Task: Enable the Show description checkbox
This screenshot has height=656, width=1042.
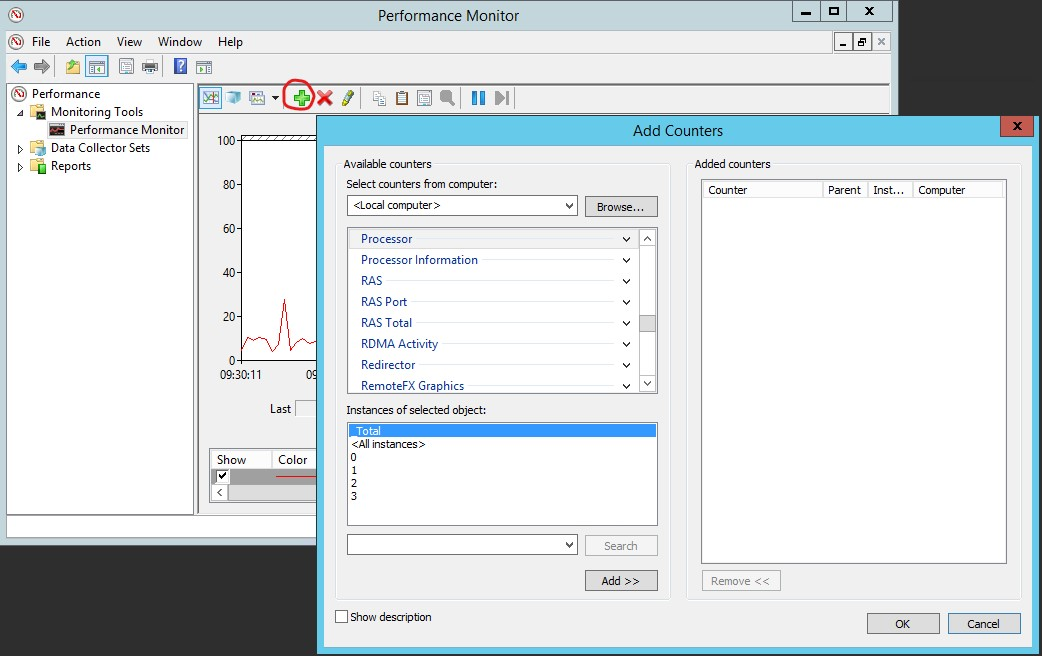Action: 342,617
